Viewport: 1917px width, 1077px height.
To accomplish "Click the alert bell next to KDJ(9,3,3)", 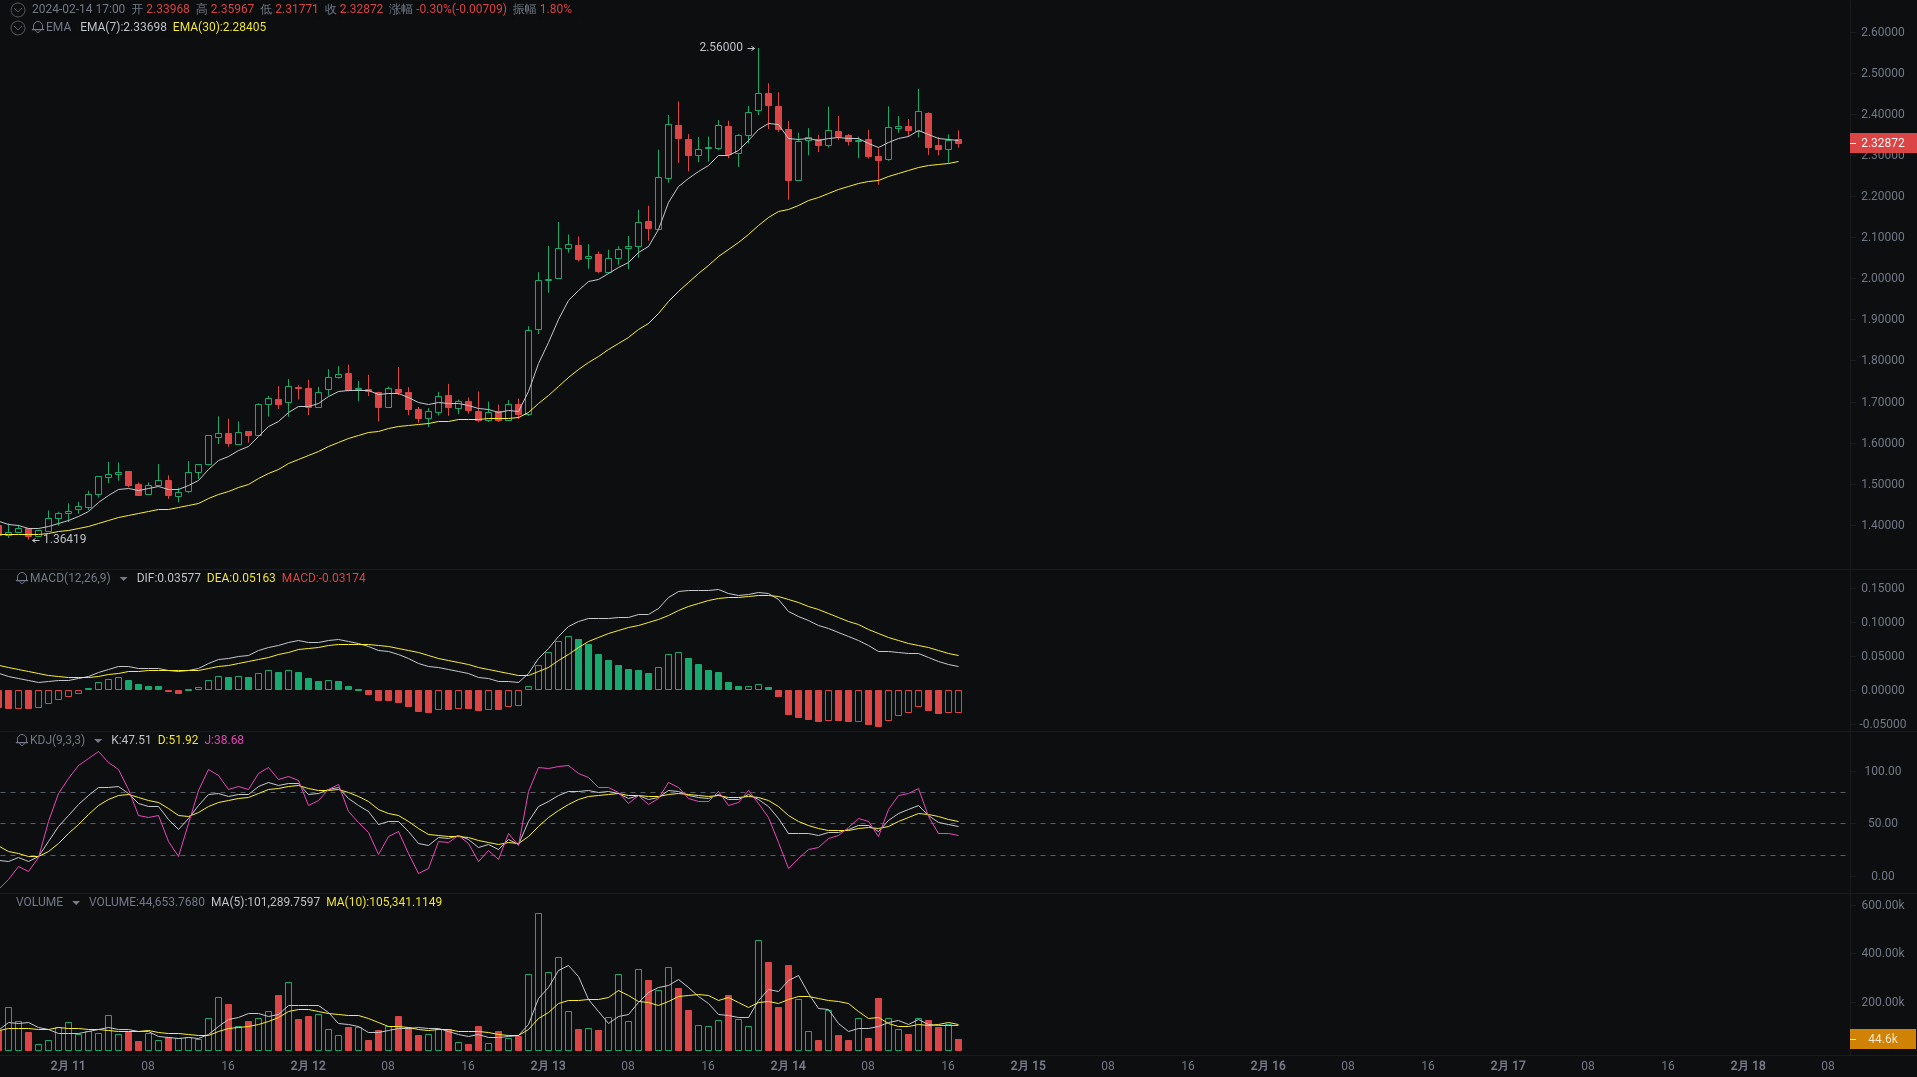I will 19,740.
